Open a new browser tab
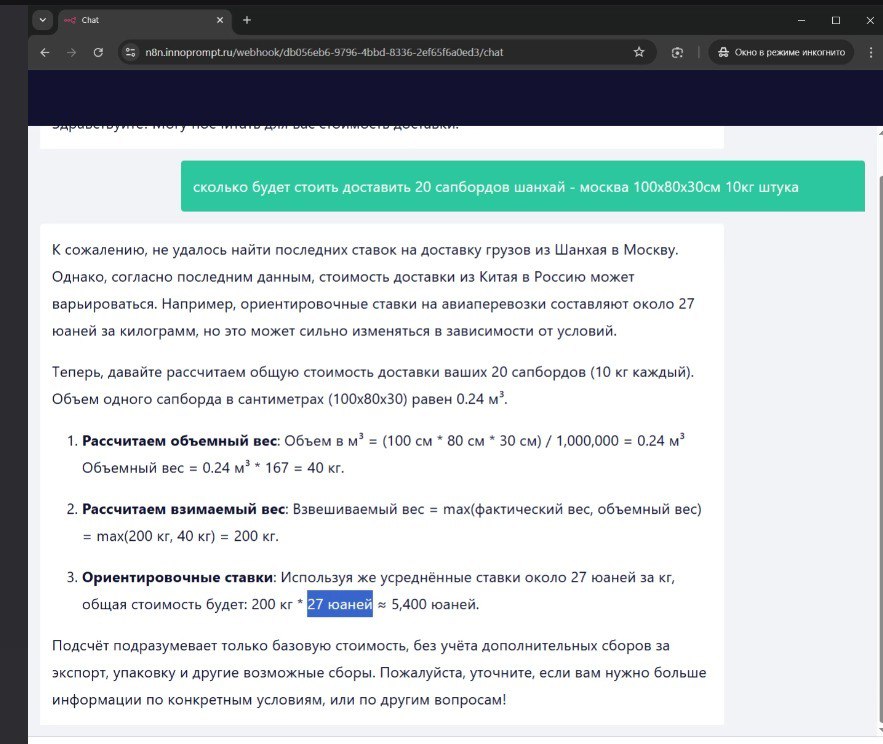The image size is (883, 744). coord(247,20)
